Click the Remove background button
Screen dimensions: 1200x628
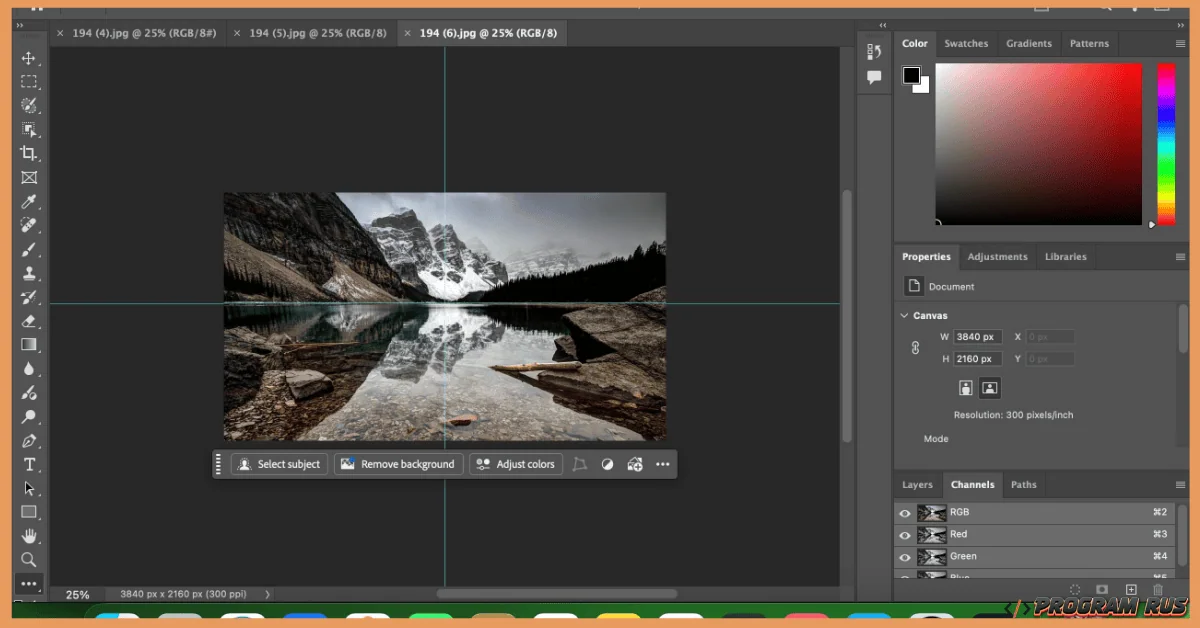point(398,463)
